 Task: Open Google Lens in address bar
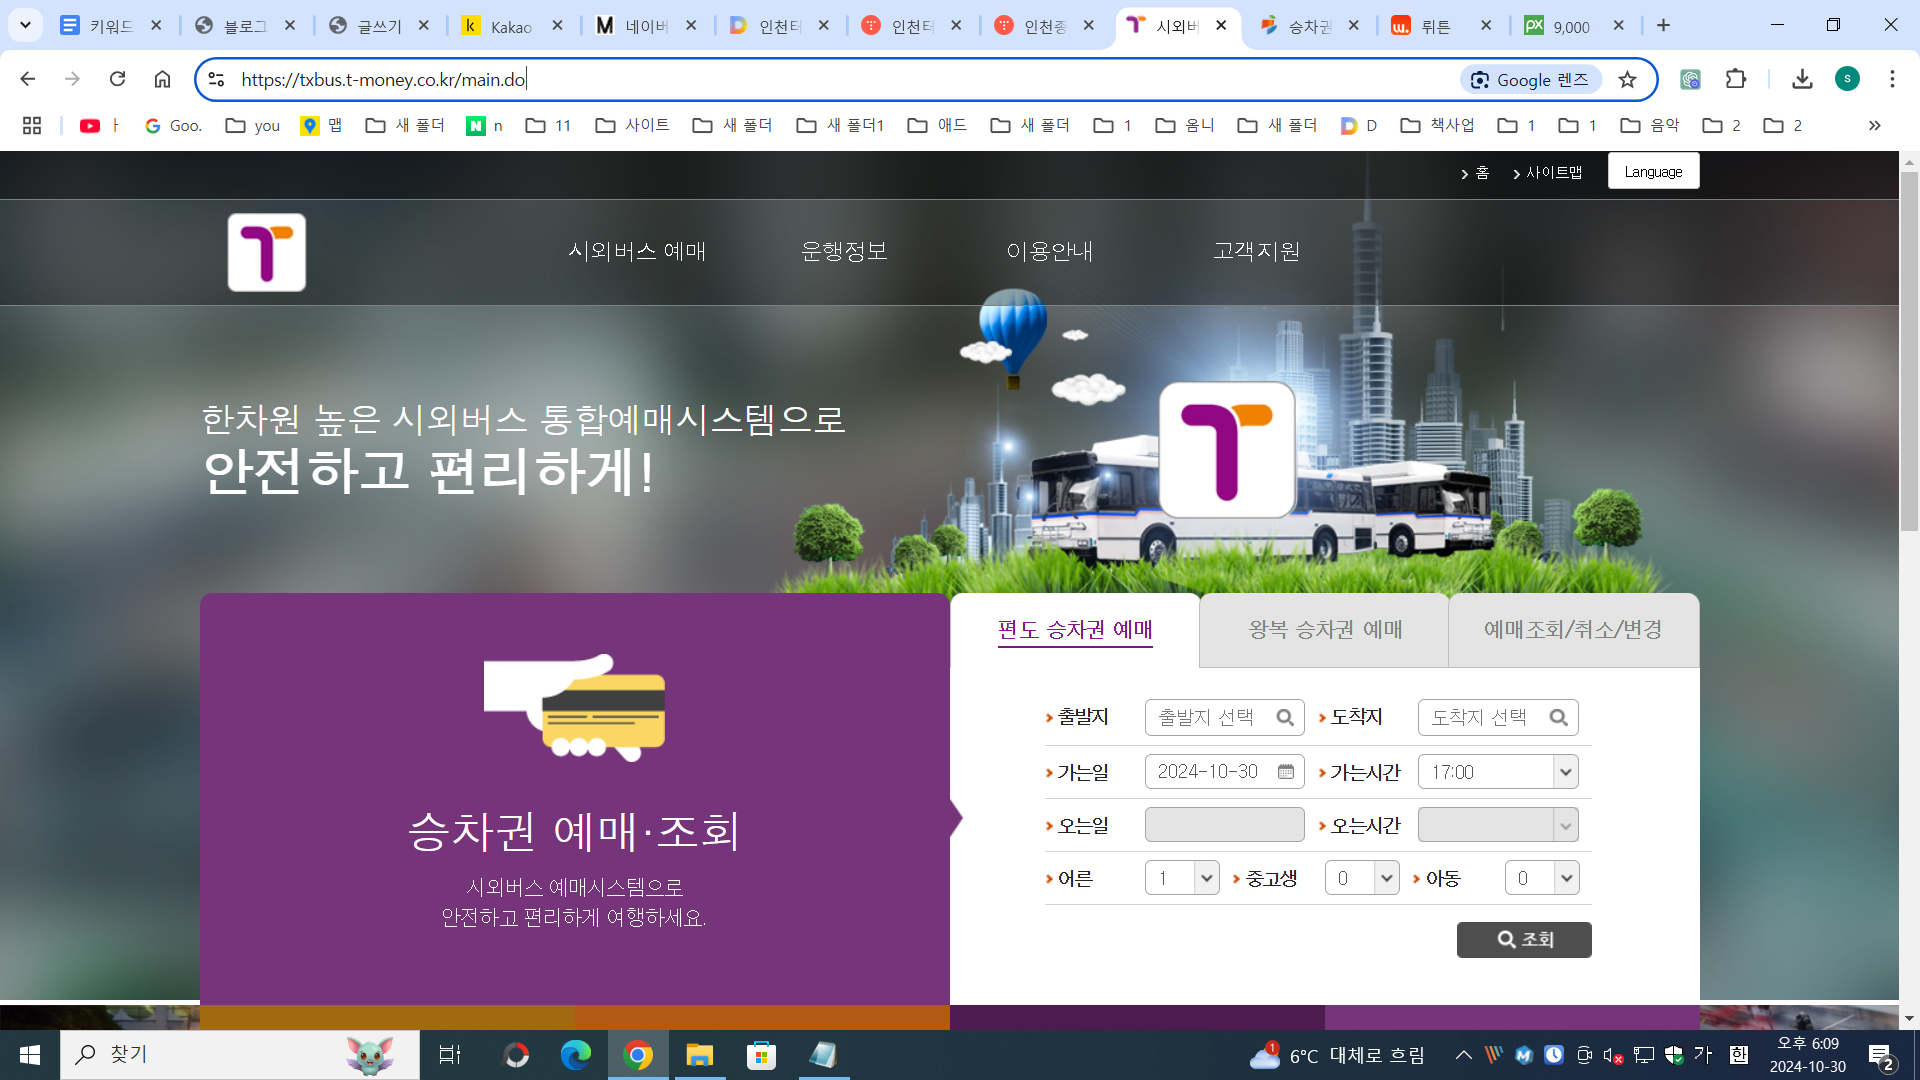[x=1531, y=80]
